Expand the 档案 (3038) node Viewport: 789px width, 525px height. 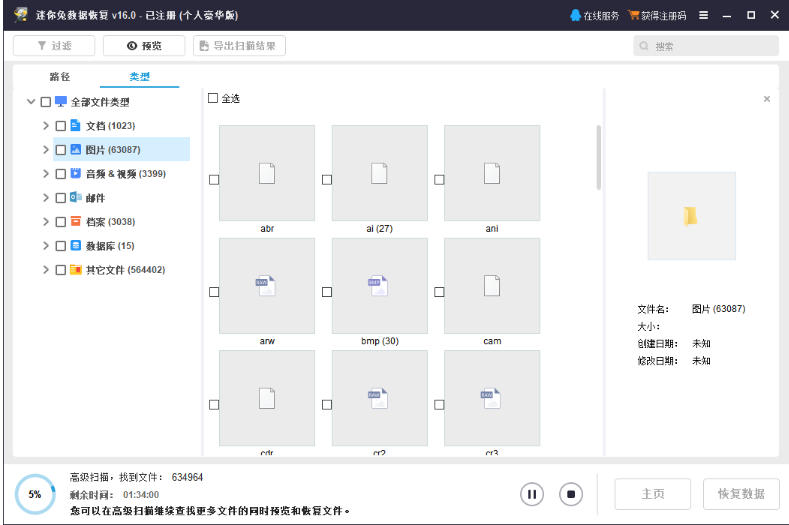46,221
